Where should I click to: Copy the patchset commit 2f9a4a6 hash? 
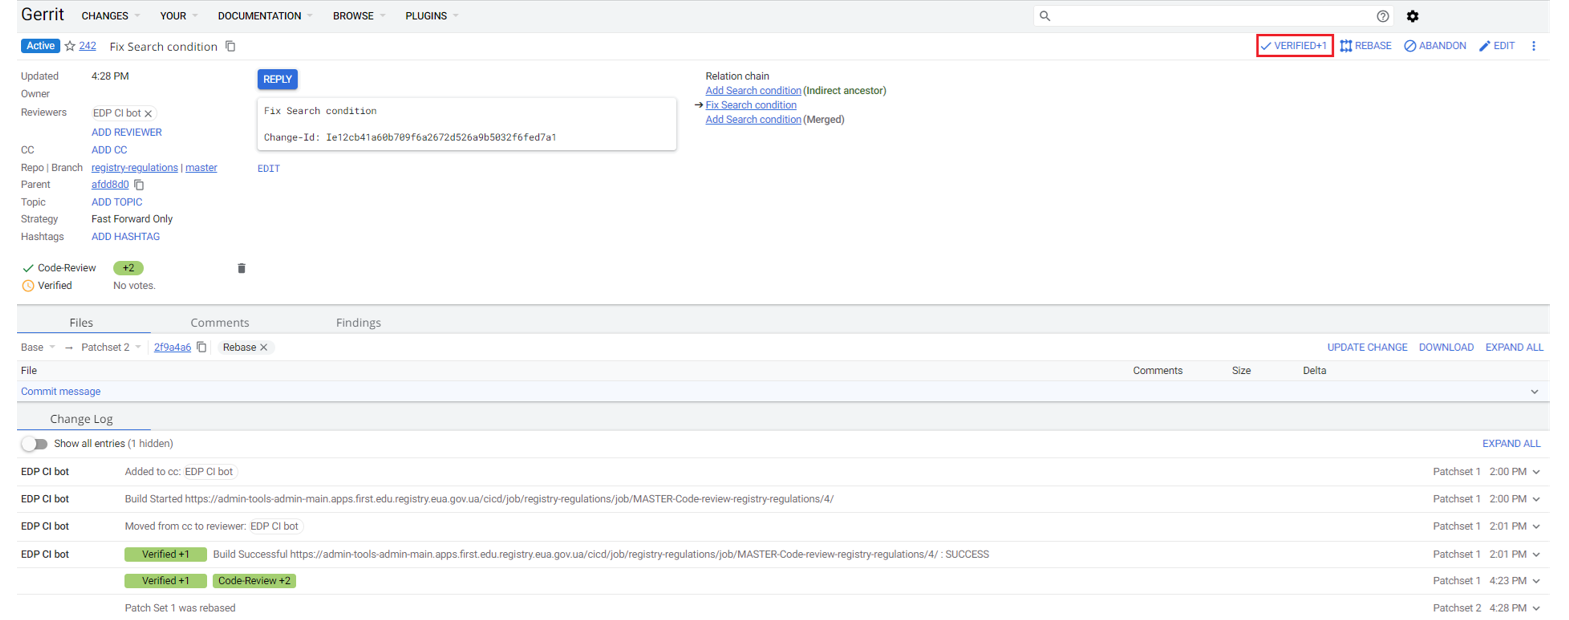click(202, 348)
